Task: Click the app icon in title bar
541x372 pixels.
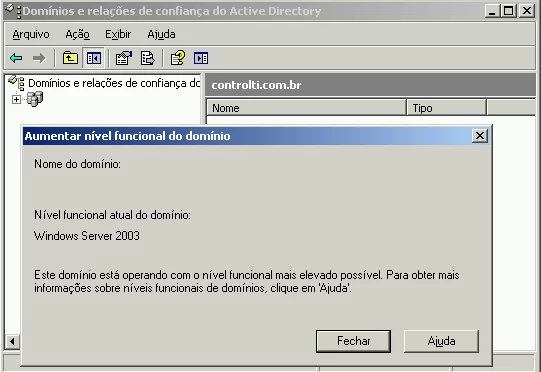Action: coord(13,10)
